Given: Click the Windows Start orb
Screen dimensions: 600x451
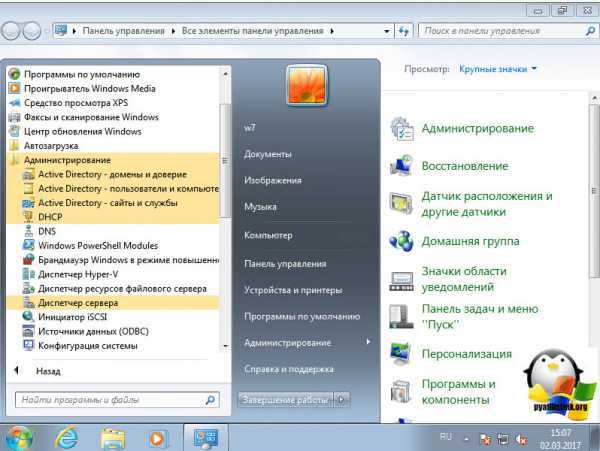Looking at the screenshot, I should pos(18,438).
